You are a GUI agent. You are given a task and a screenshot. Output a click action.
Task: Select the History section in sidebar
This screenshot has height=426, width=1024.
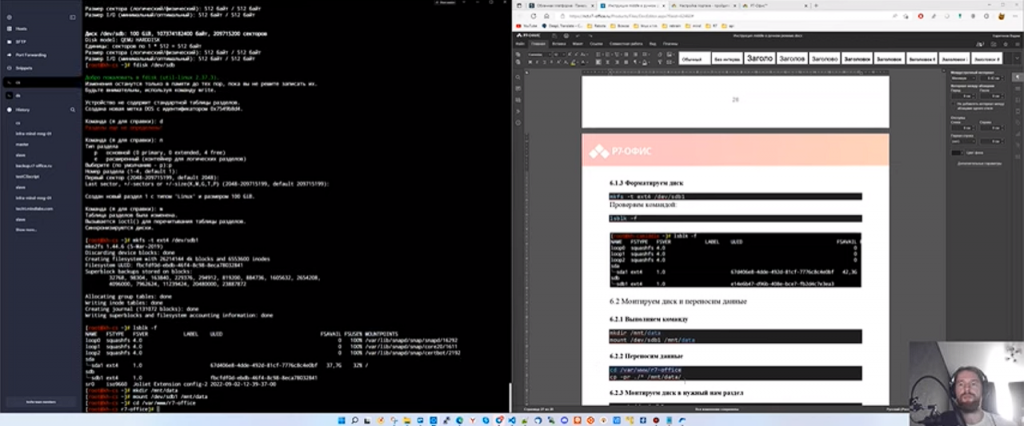point(23,110)
